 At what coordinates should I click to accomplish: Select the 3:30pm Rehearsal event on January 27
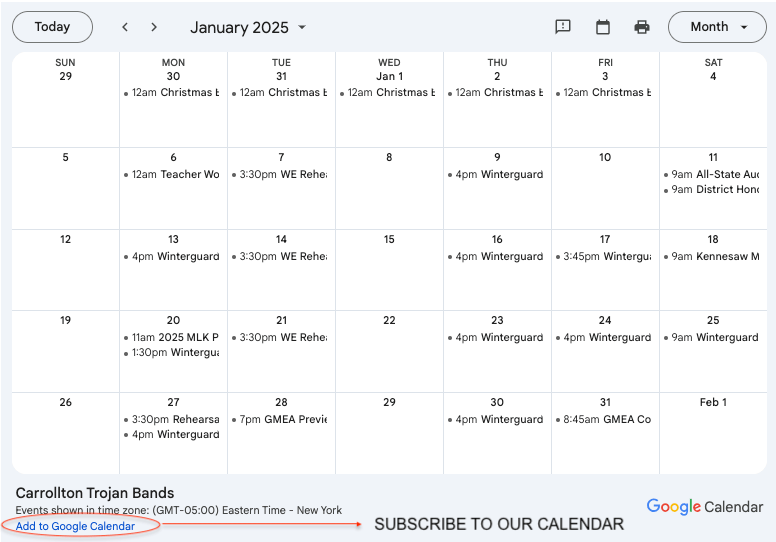pos(174,420)
